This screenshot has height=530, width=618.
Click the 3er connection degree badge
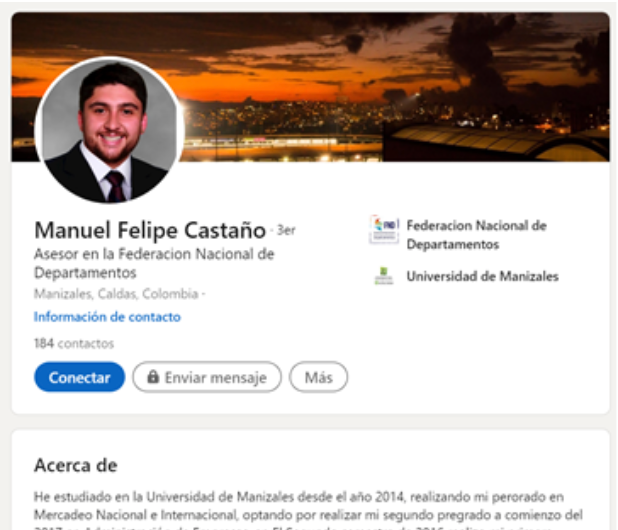pos(286,230)
